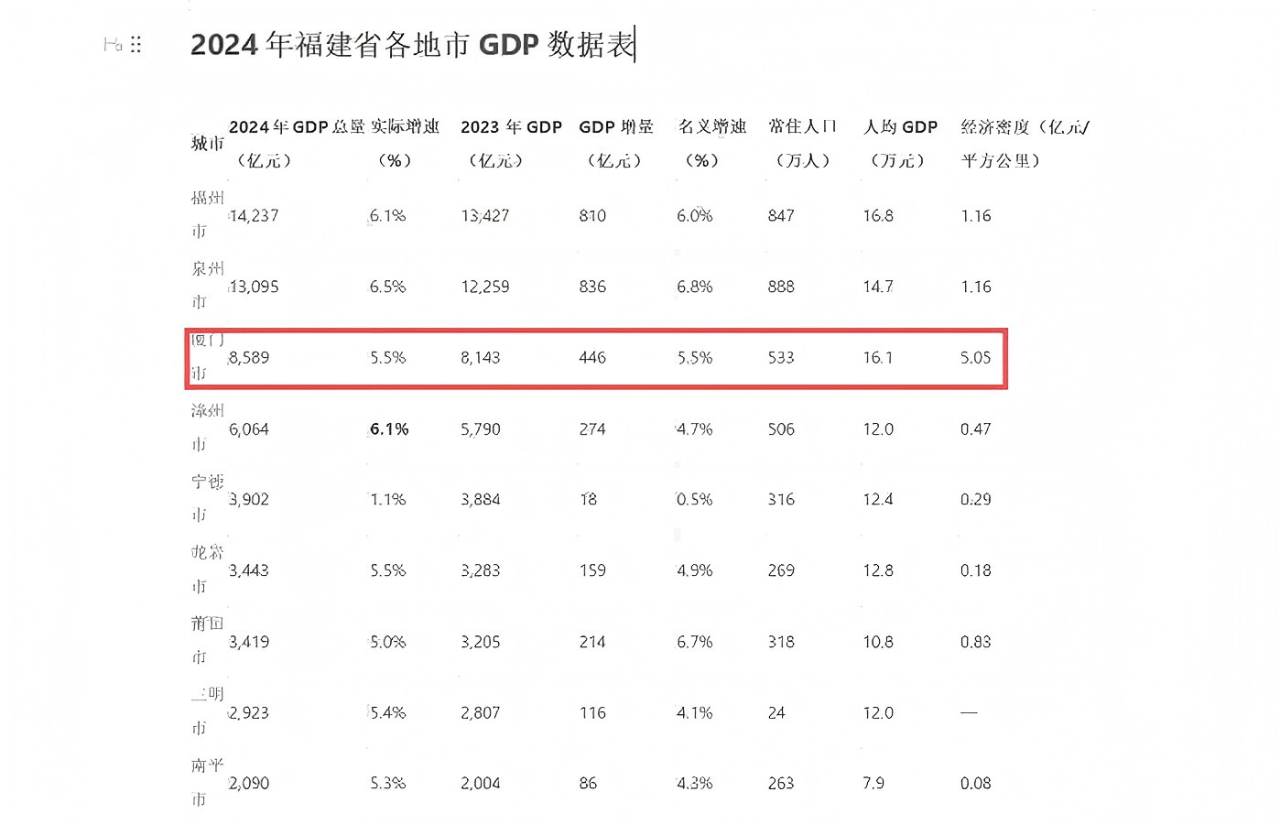Screen dimensions: 1280x824
Task: Select the 城市 column header cell
Action: pyautogui.click(x=207, y=144)
